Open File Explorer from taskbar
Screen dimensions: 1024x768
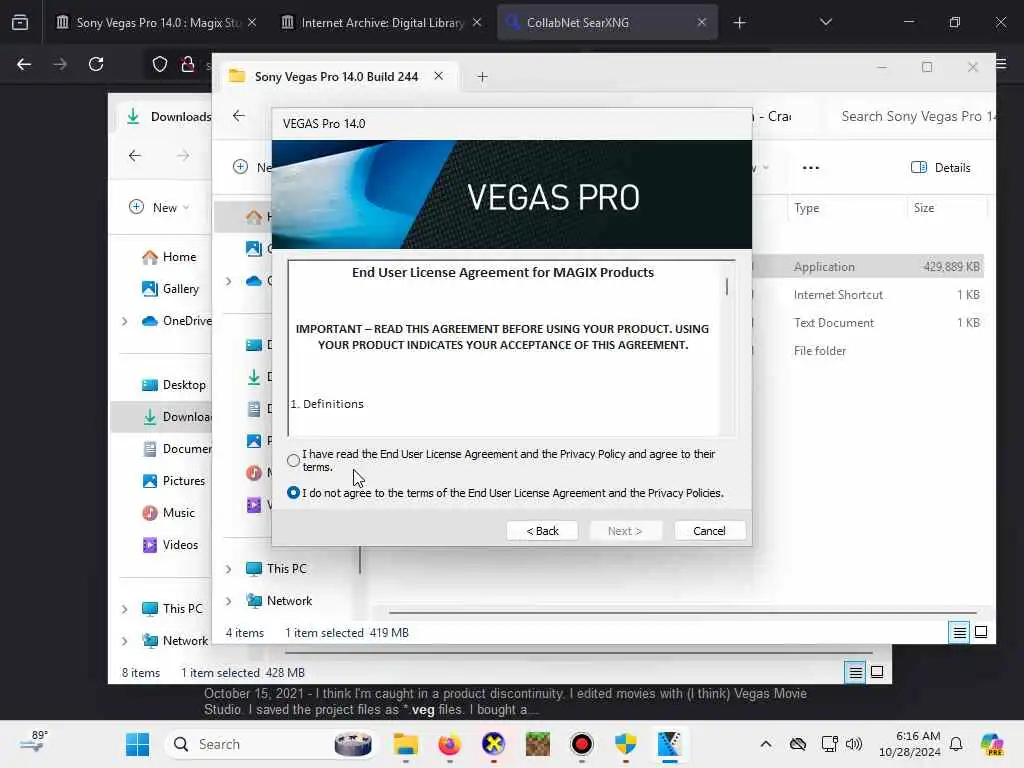[406, 744]
